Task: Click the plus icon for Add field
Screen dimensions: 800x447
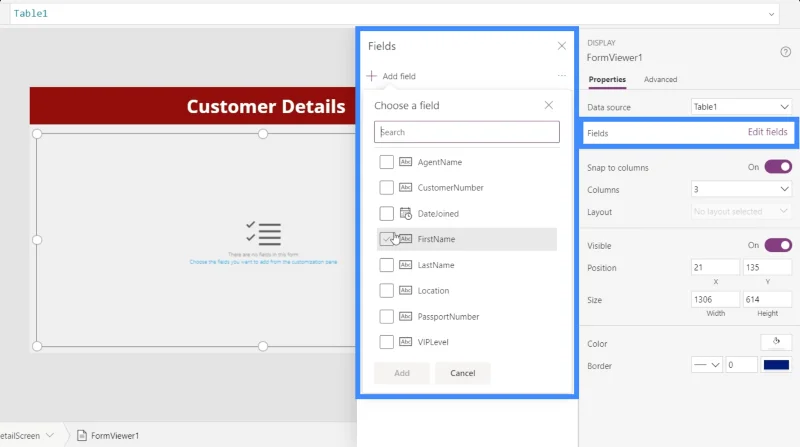Action: click(371, 76)
